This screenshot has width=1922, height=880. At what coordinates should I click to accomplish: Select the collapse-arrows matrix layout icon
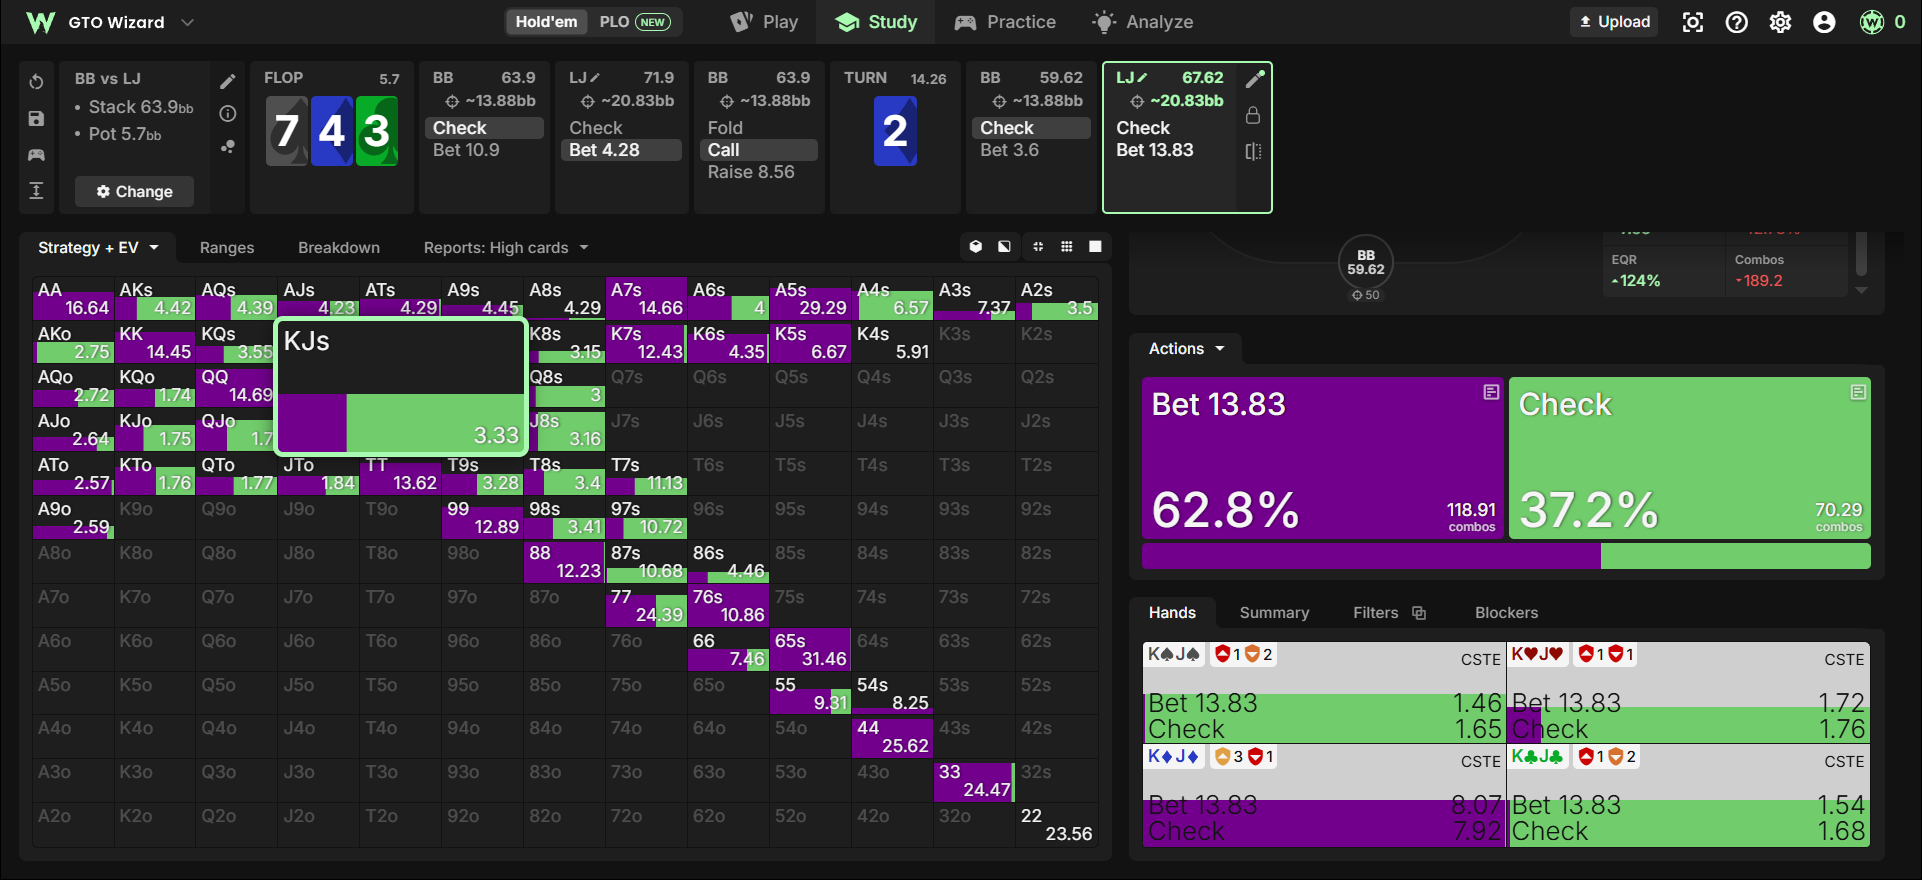(x=1038, y=247)
